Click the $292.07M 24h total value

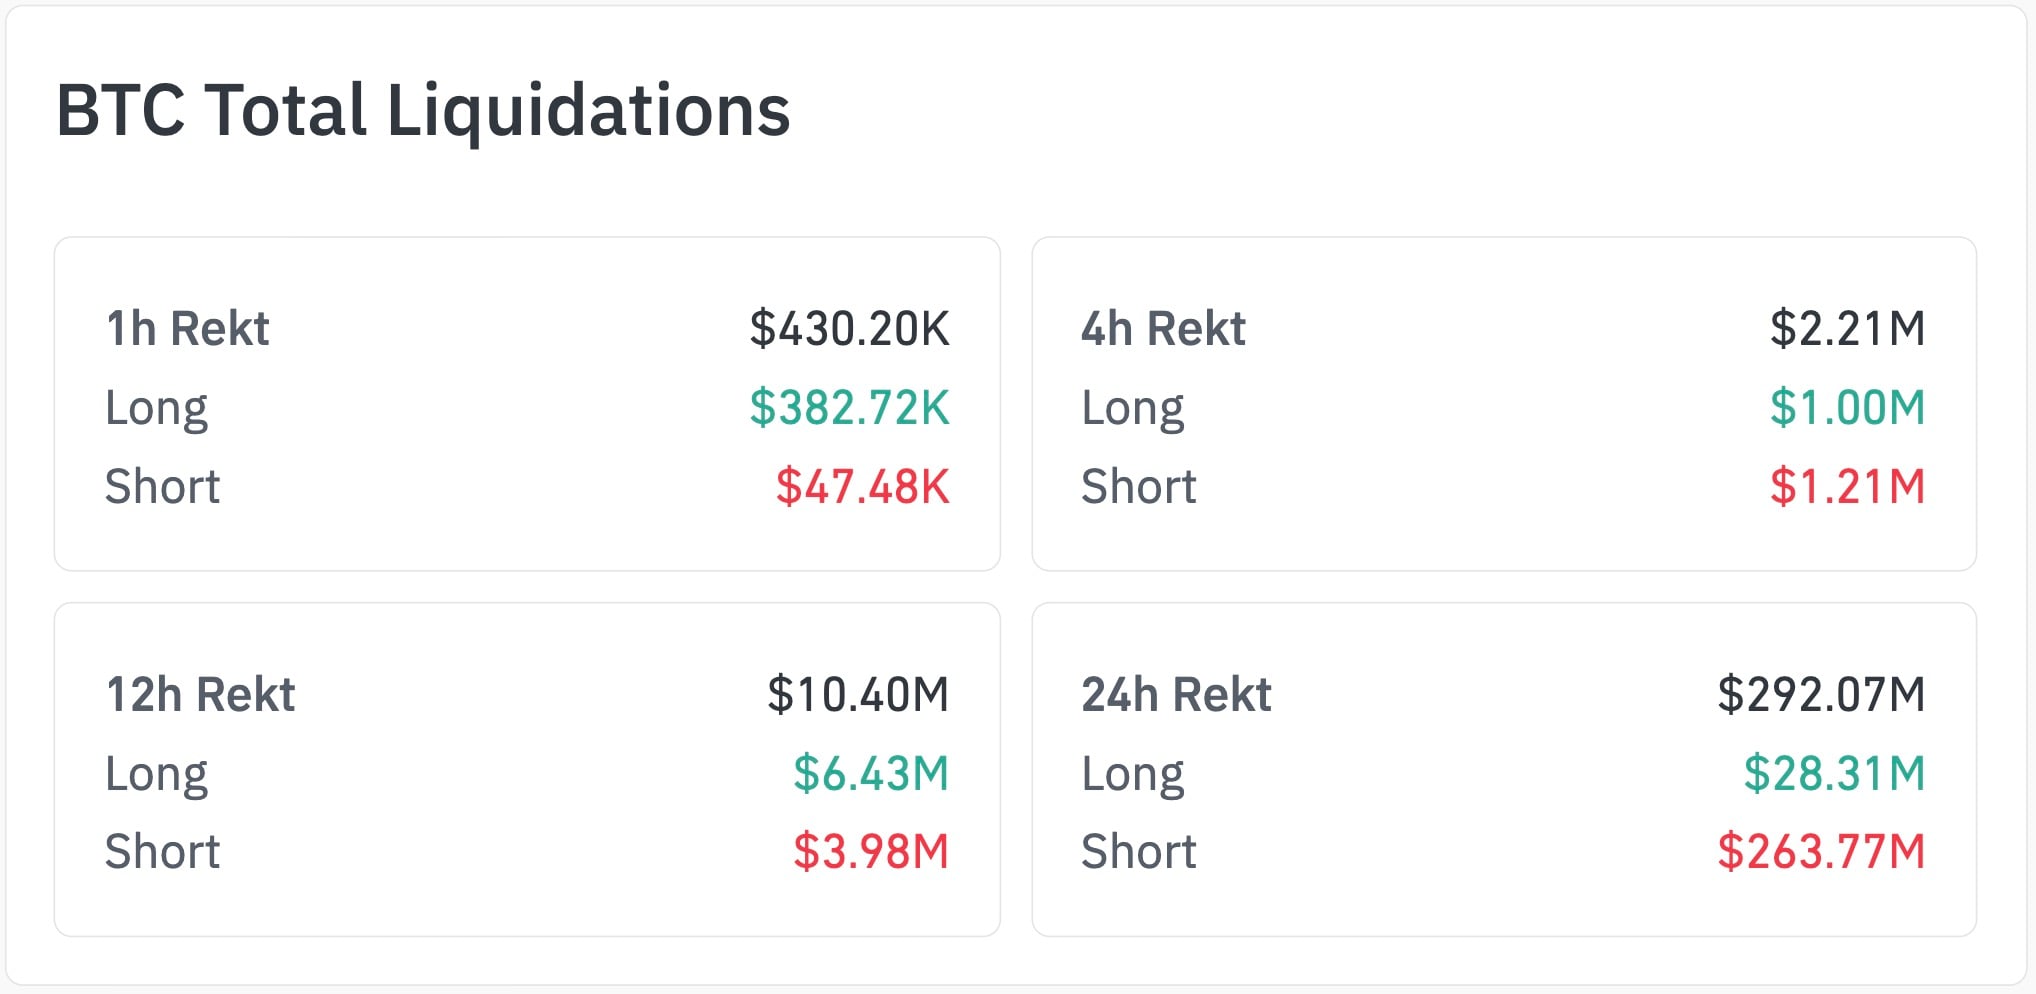[1820, 694]
